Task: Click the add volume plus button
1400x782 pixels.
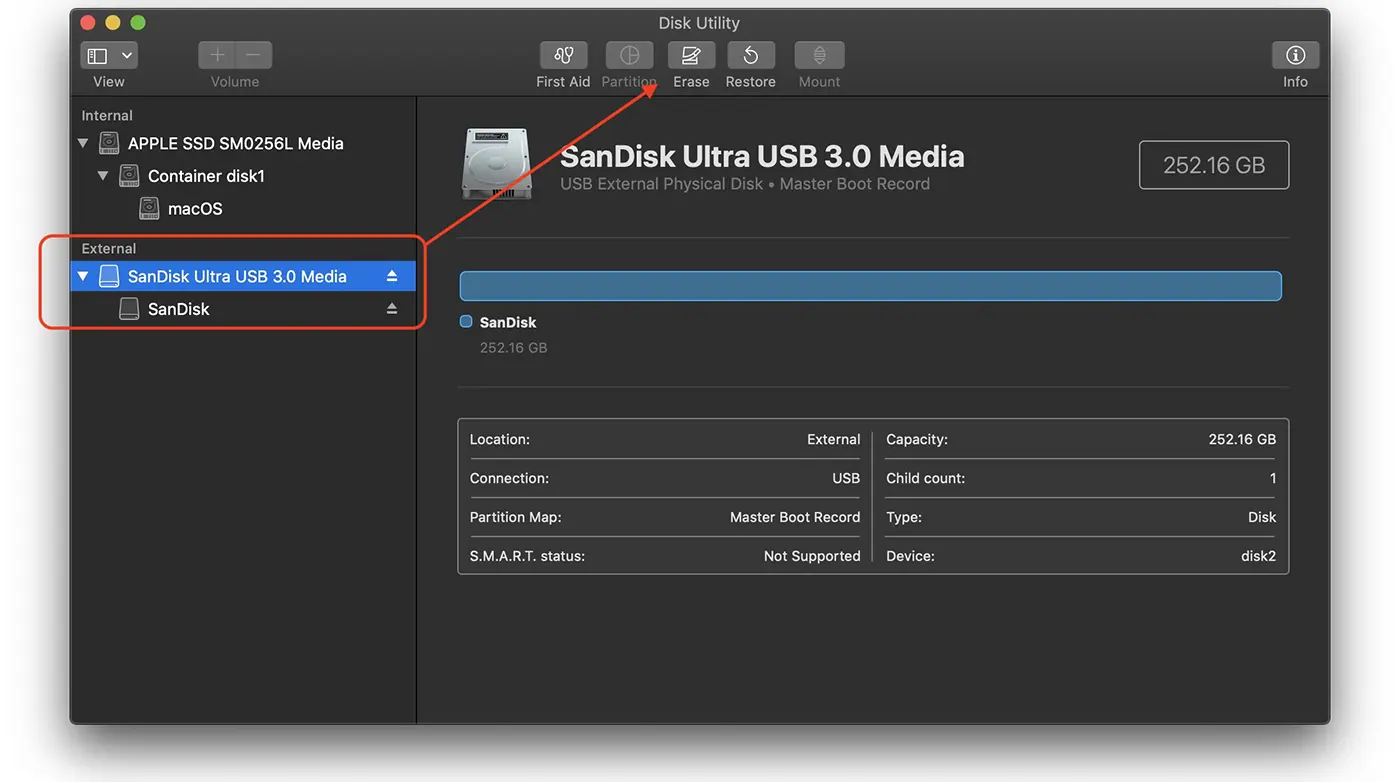Action: pyautogui.click(x=217, y=55)
